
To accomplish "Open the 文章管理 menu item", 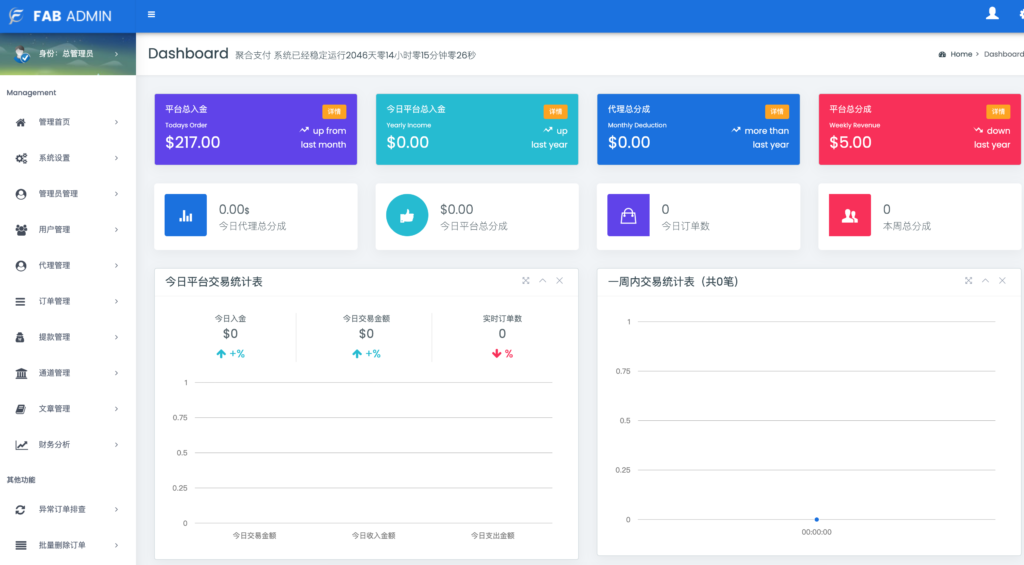I will (68, 409).
